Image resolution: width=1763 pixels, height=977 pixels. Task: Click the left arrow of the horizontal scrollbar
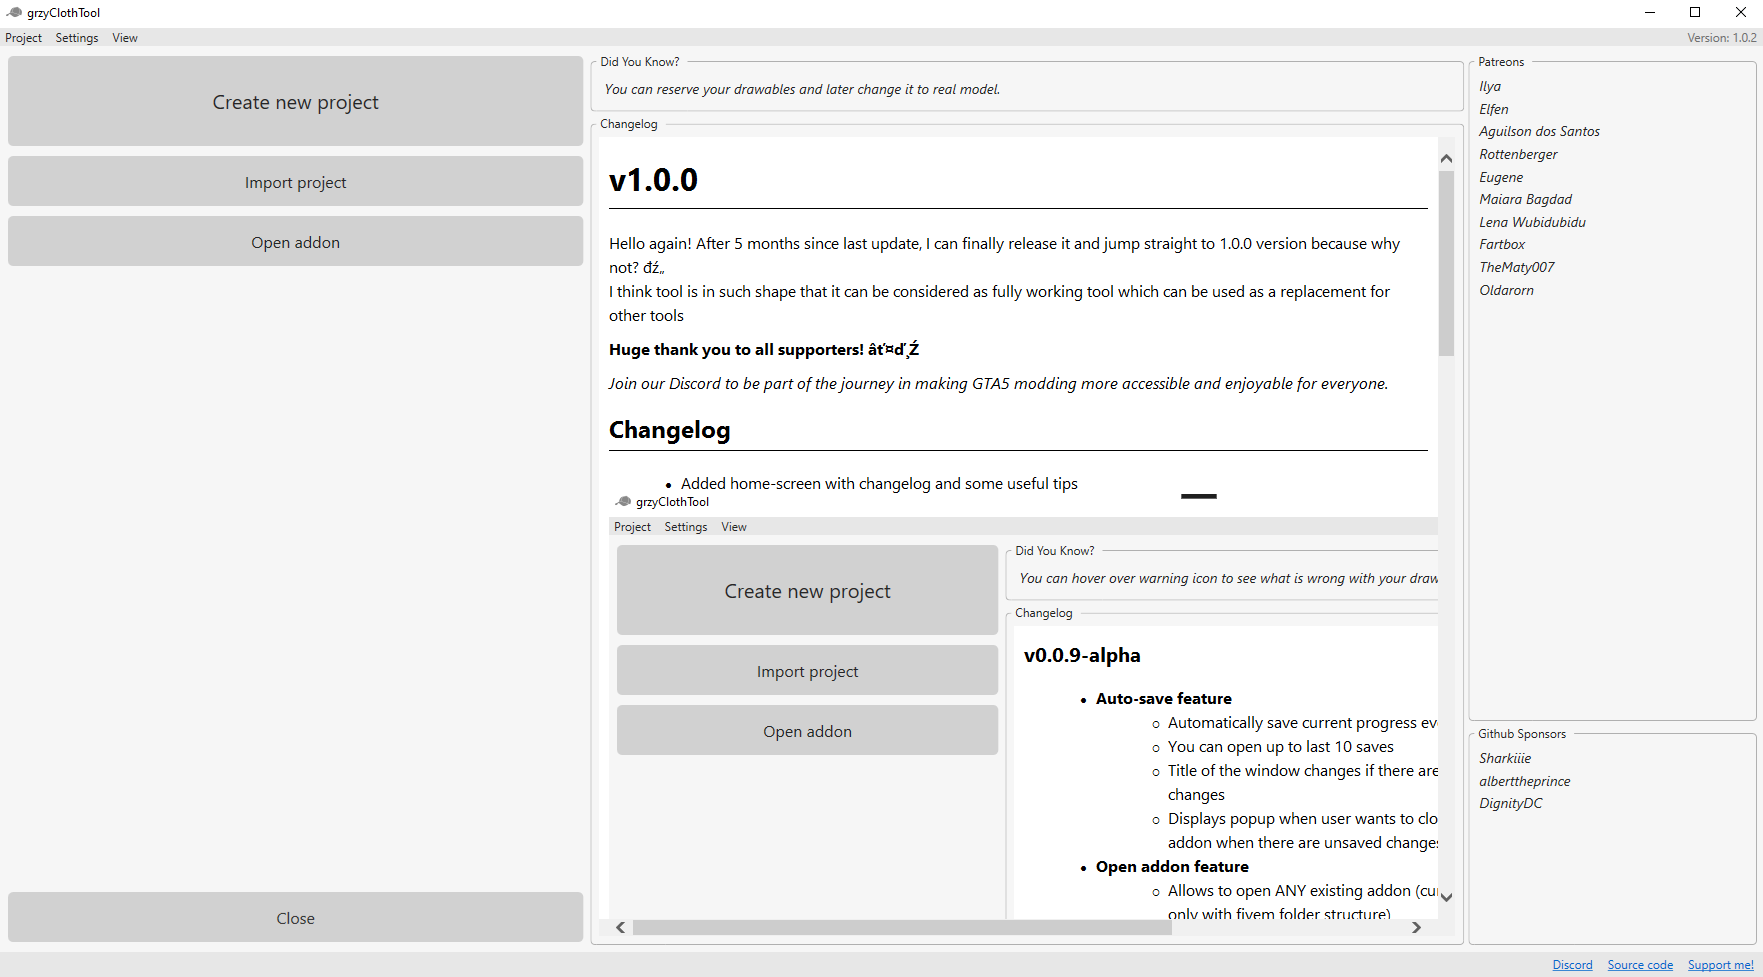619,927
